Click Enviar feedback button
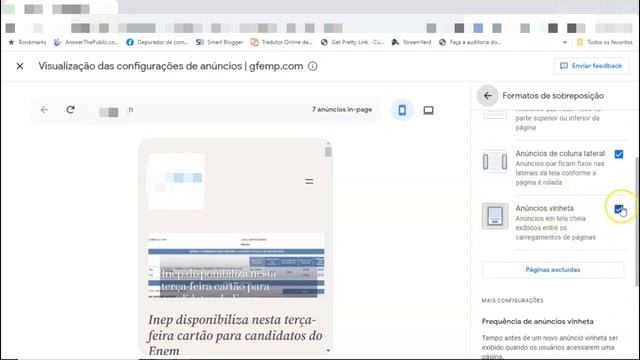 pyautogui.click(x=591, y=66)
